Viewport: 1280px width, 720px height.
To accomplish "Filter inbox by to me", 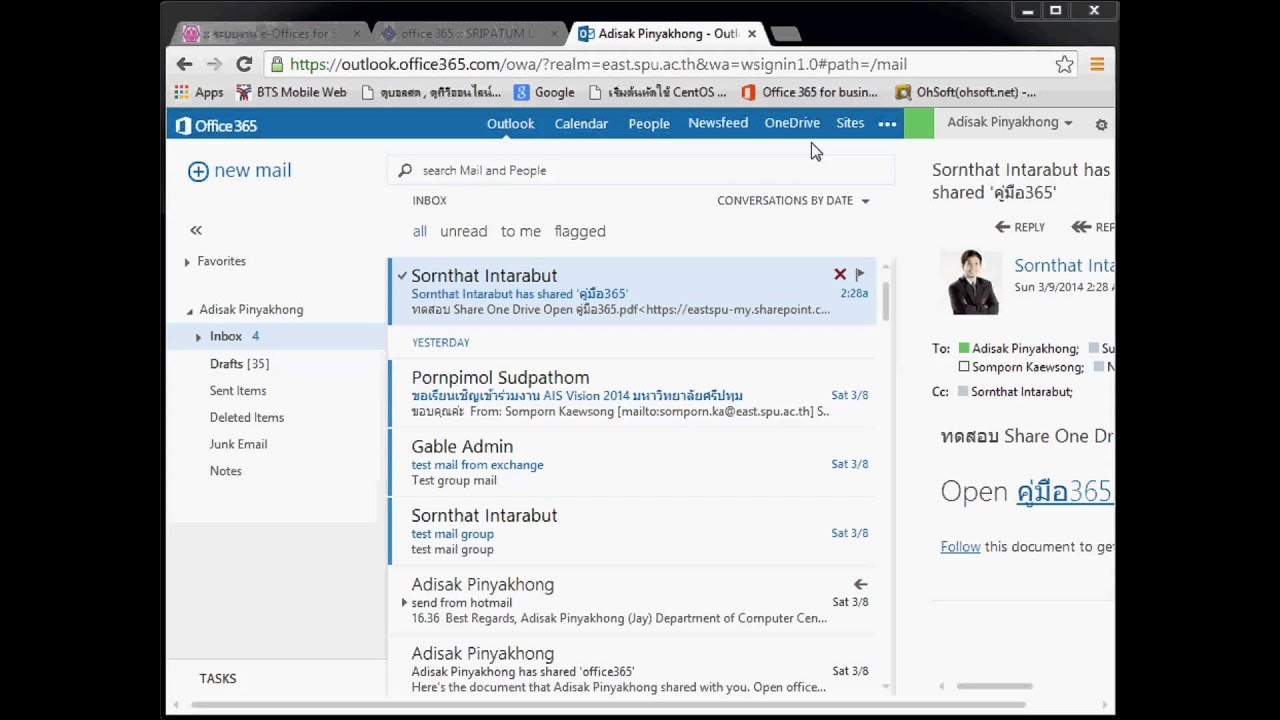I will [521, 231].
